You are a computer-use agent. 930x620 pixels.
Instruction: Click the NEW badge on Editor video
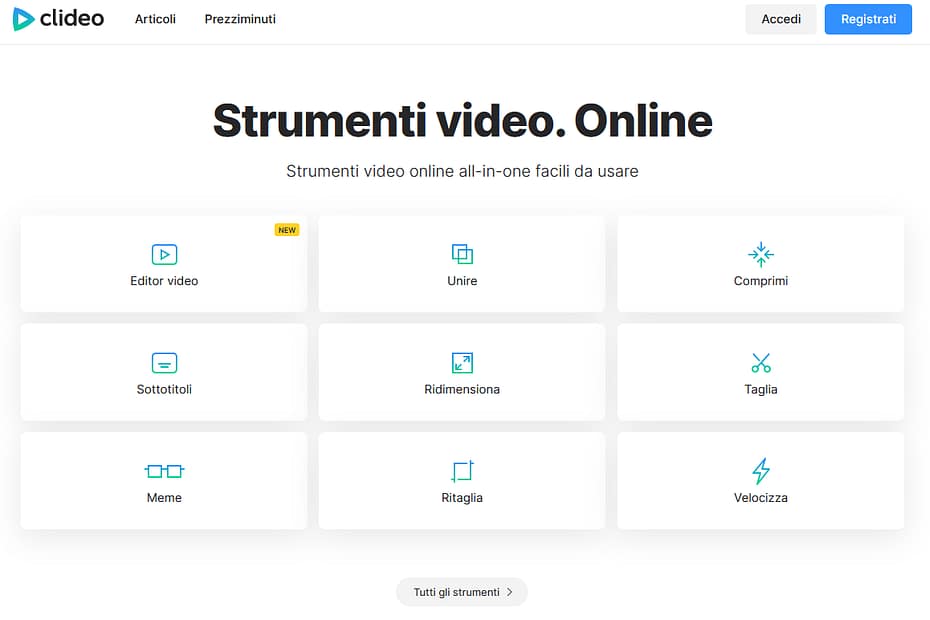tap(287, 230)
